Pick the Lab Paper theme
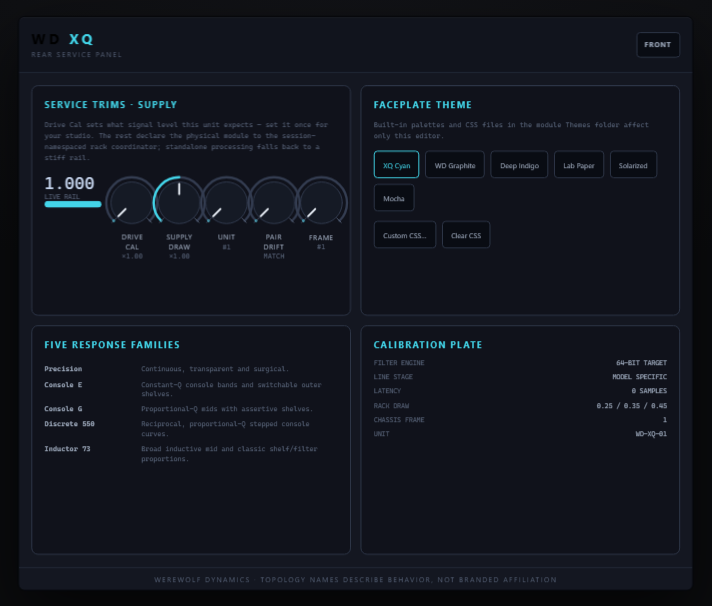 tap(578, 164)
